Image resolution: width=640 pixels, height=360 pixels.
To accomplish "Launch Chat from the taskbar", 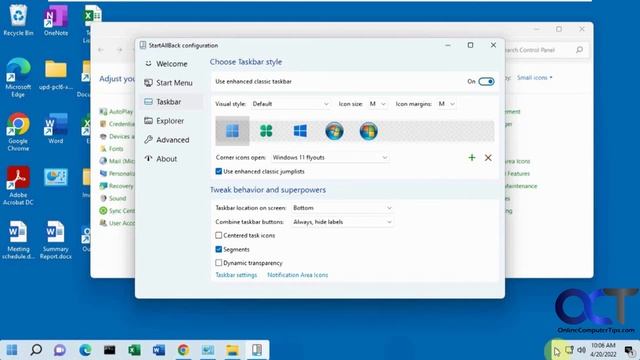I will (60, 350).
